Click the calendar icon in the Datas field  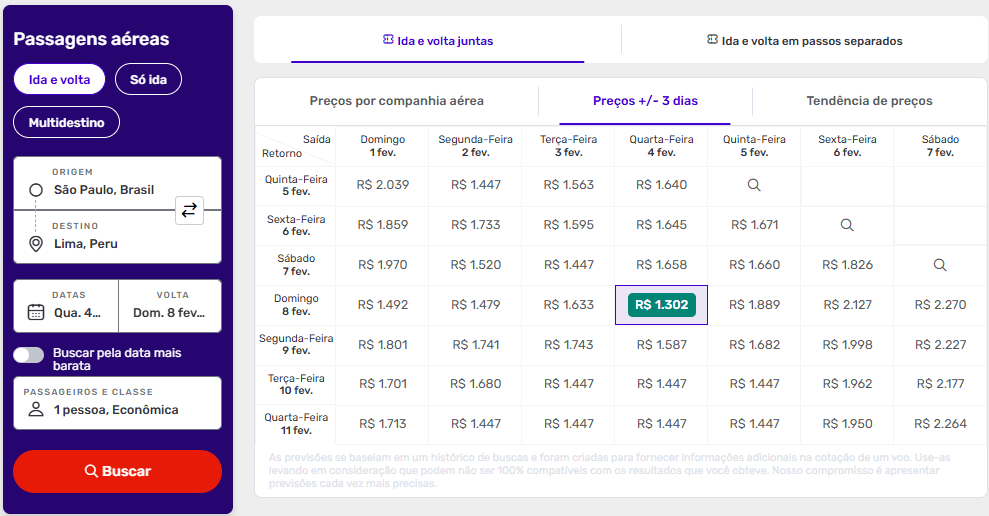pos(36,312)
